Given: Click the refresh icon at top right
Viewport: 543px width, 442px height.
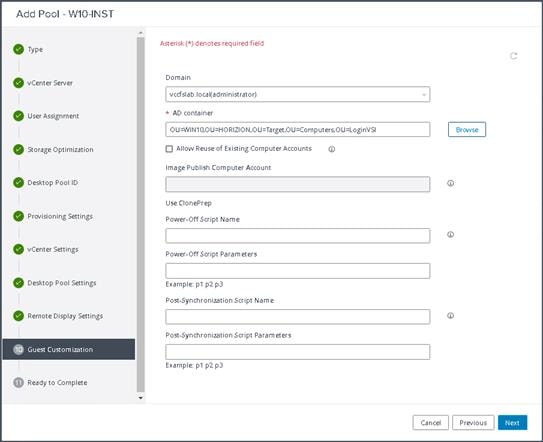Looking at the screenshot, I should click(x=514, y=56).
